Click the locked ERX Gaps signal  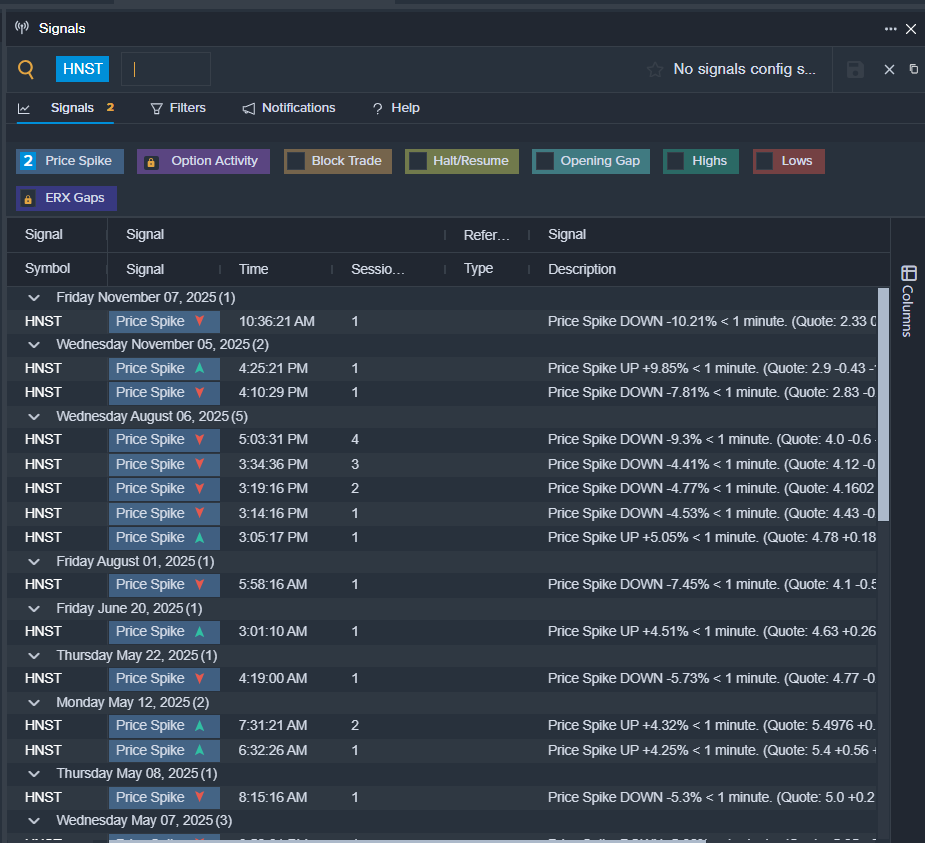(x=66, y=198)
